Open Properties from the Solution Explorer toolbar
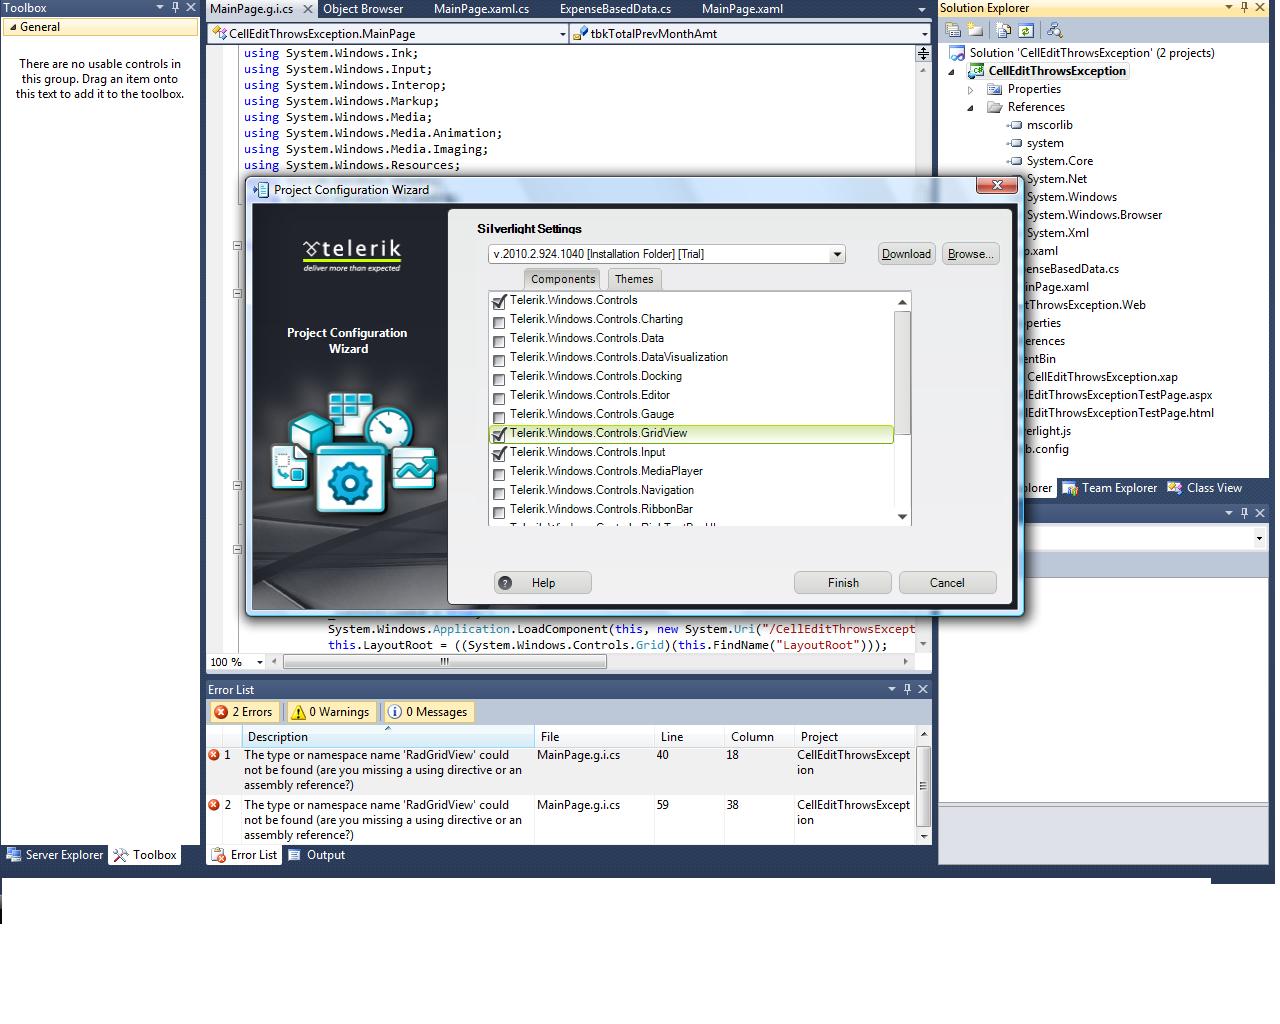This screenshot has height=1024, width=1280. click(953, 31)
